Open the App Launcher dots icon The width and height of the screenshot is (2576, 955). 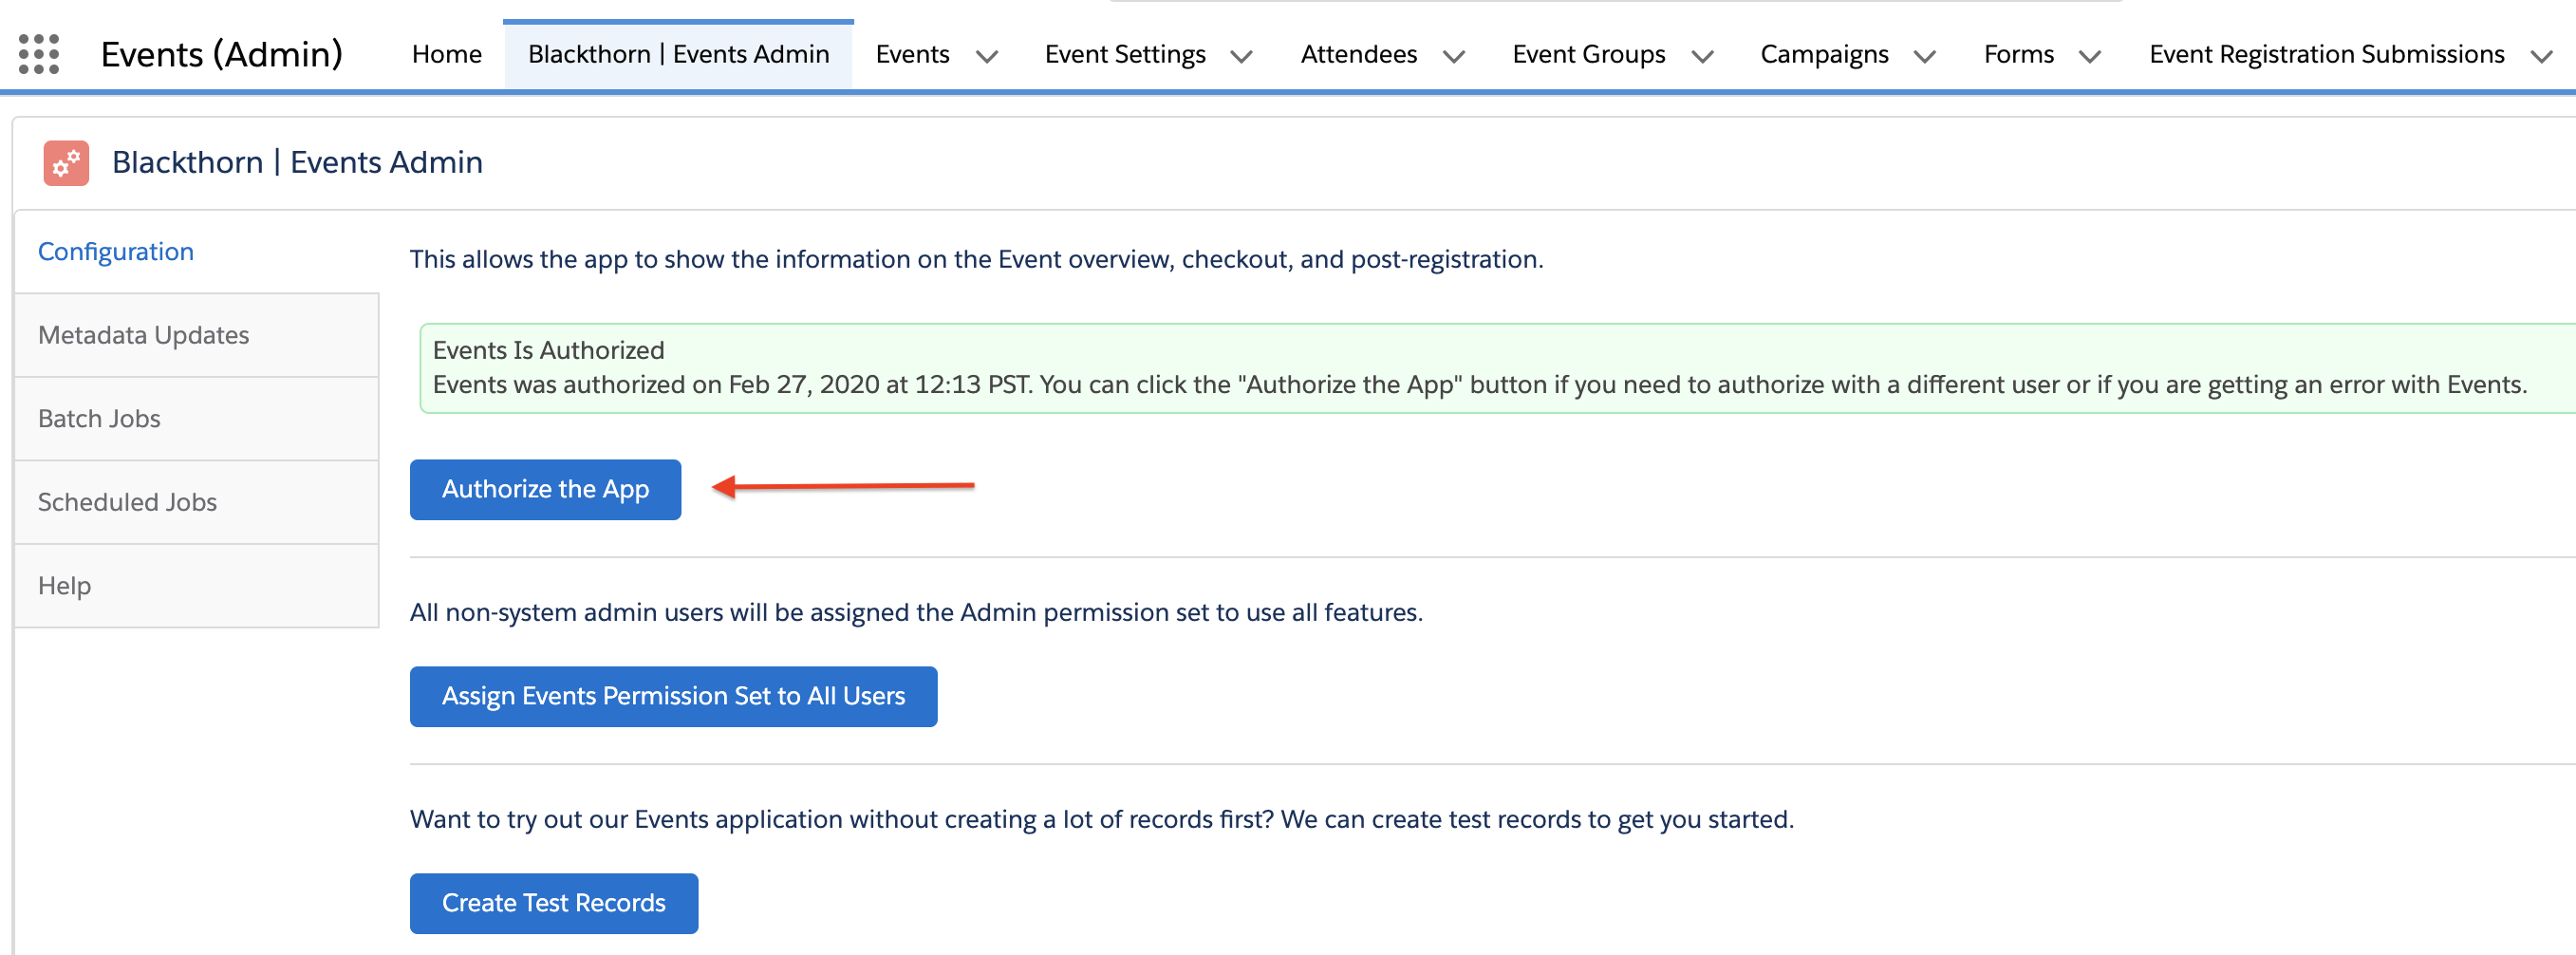click(x=39, y=54)
